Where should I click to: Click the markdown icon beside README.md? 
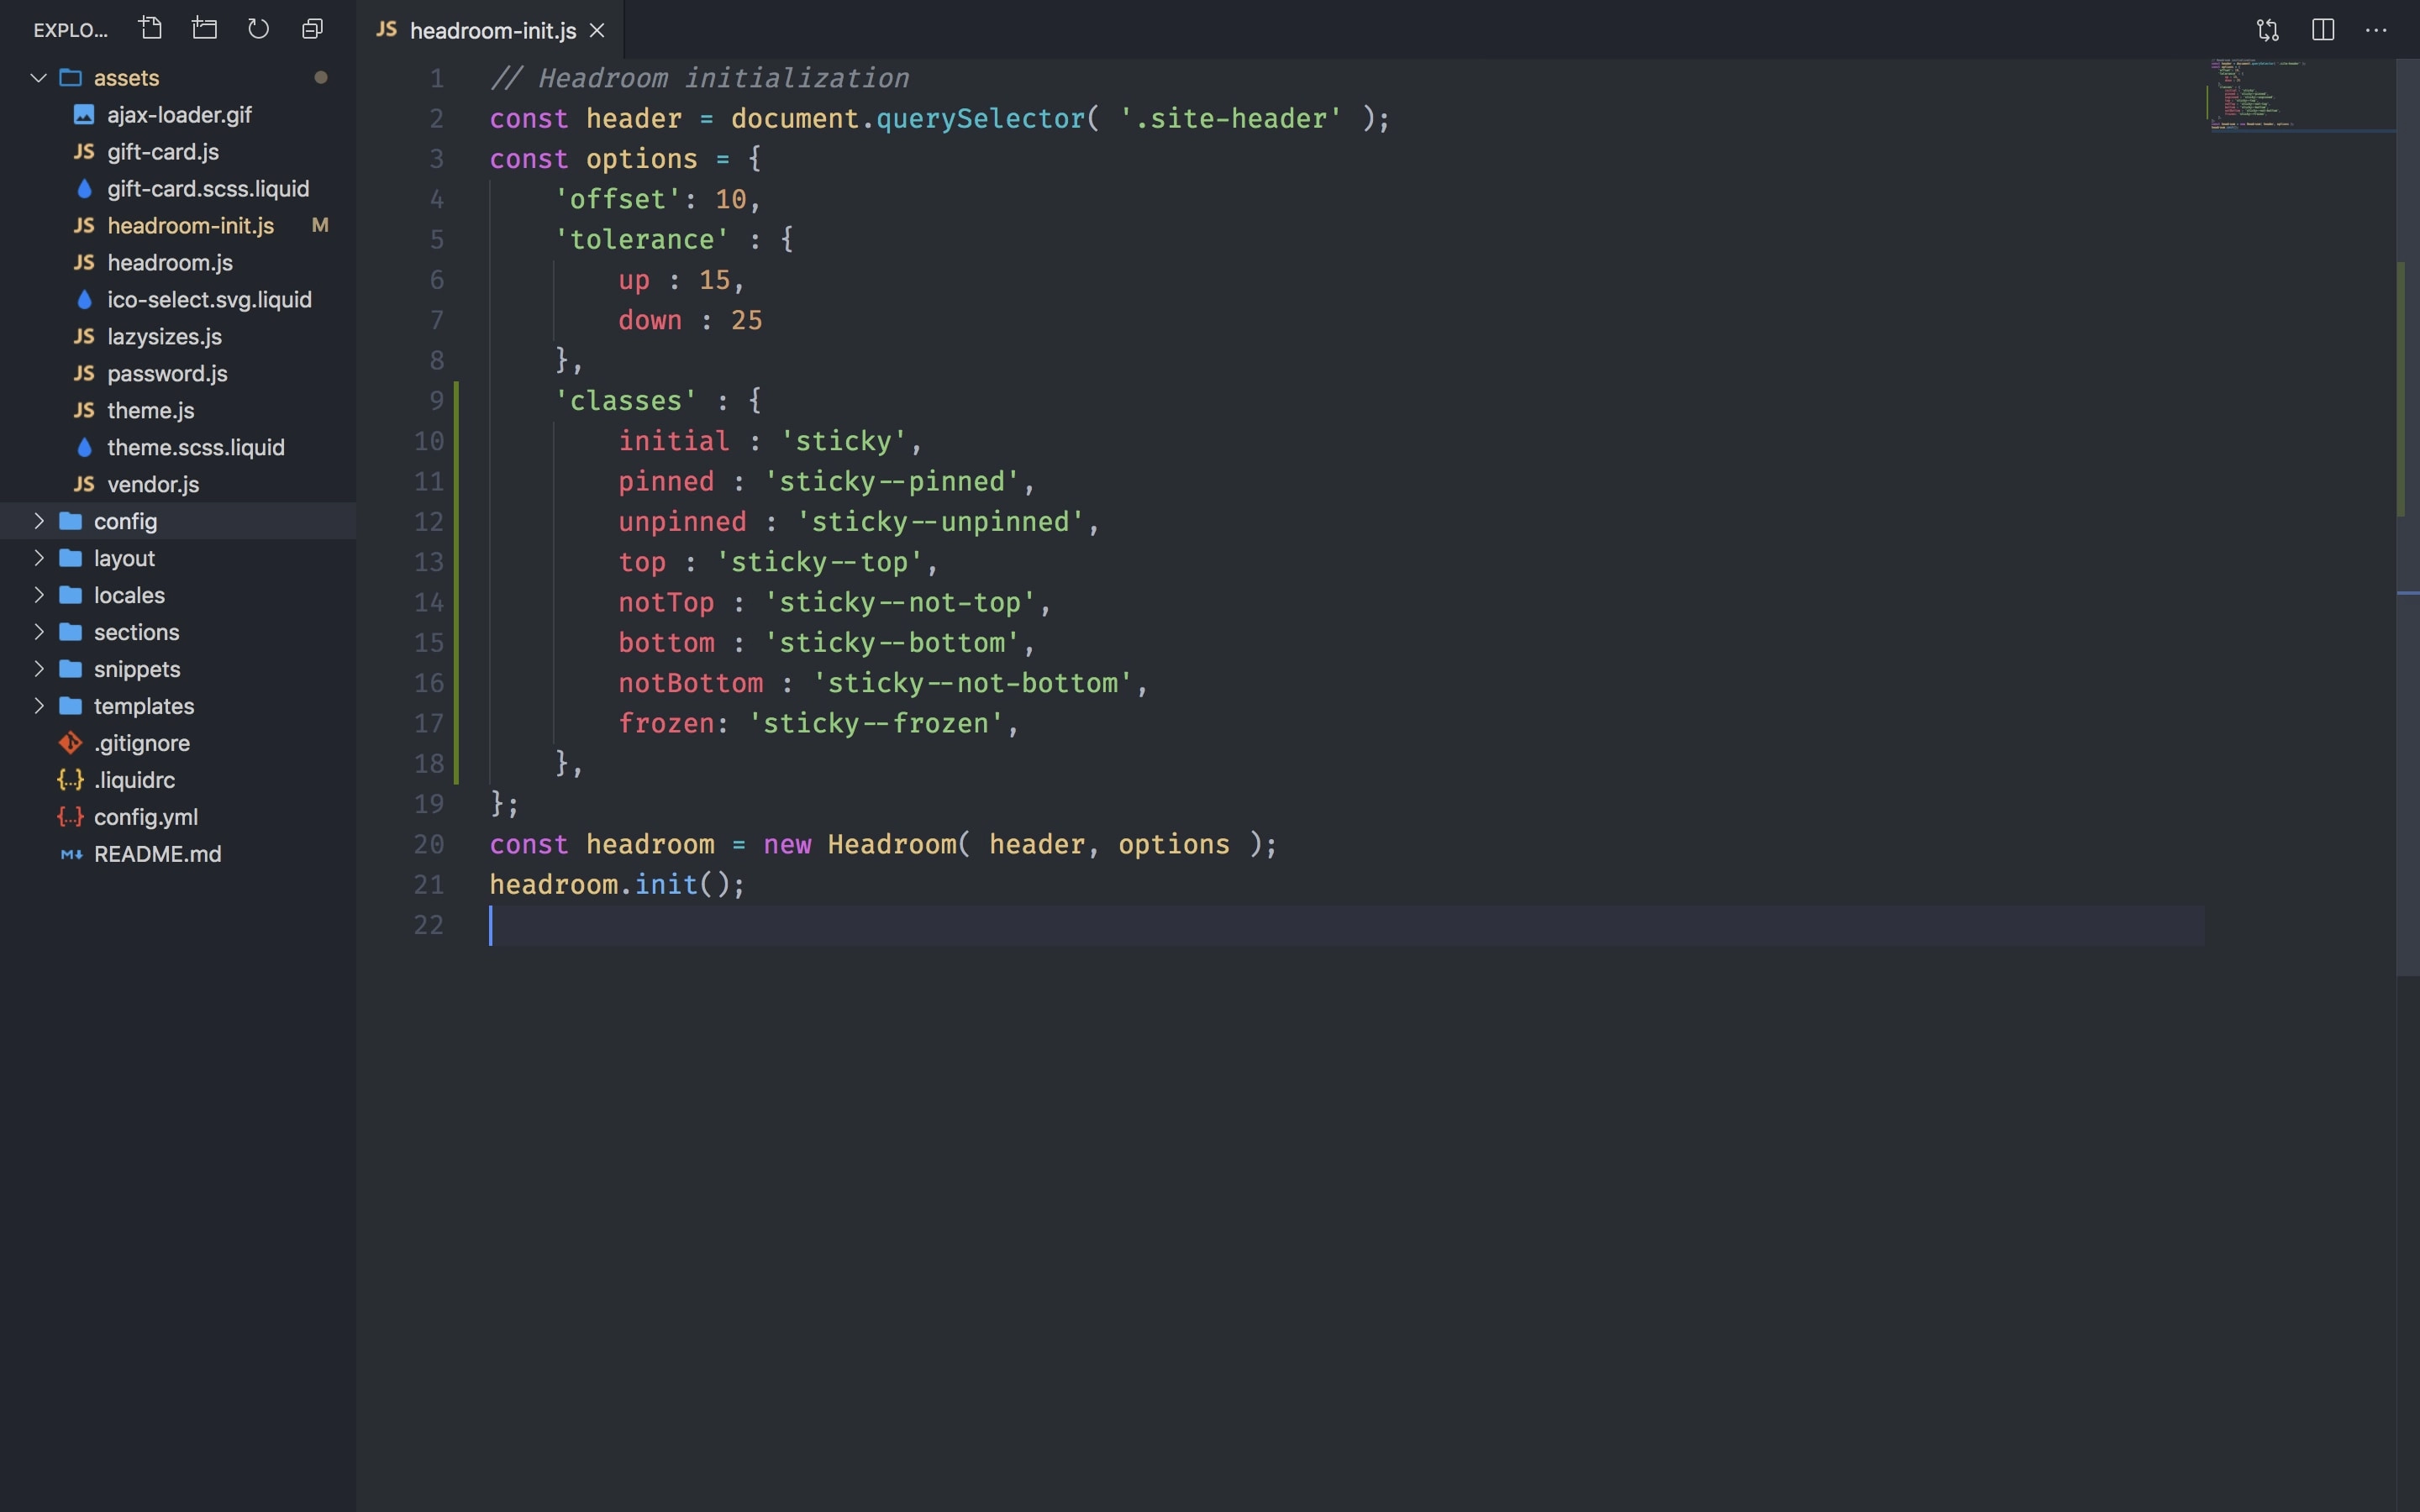[71, 855]
